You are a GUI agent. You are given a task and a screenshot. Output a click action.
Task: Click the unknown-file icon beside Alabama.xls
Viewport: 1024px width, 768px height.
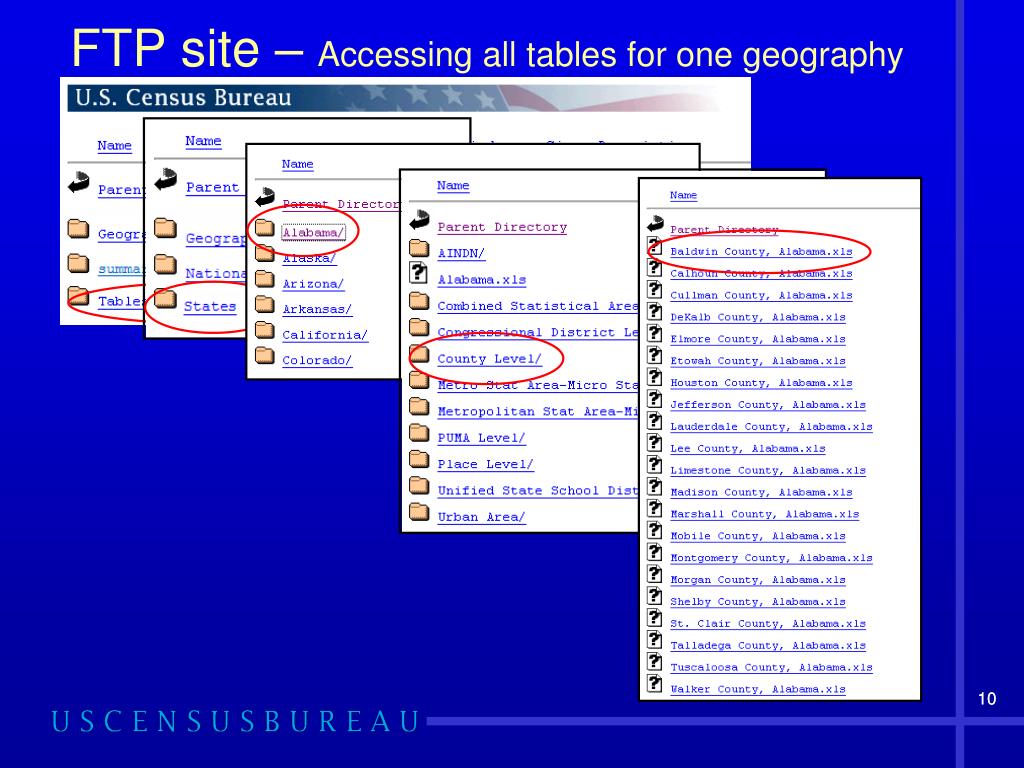point(419,272)
